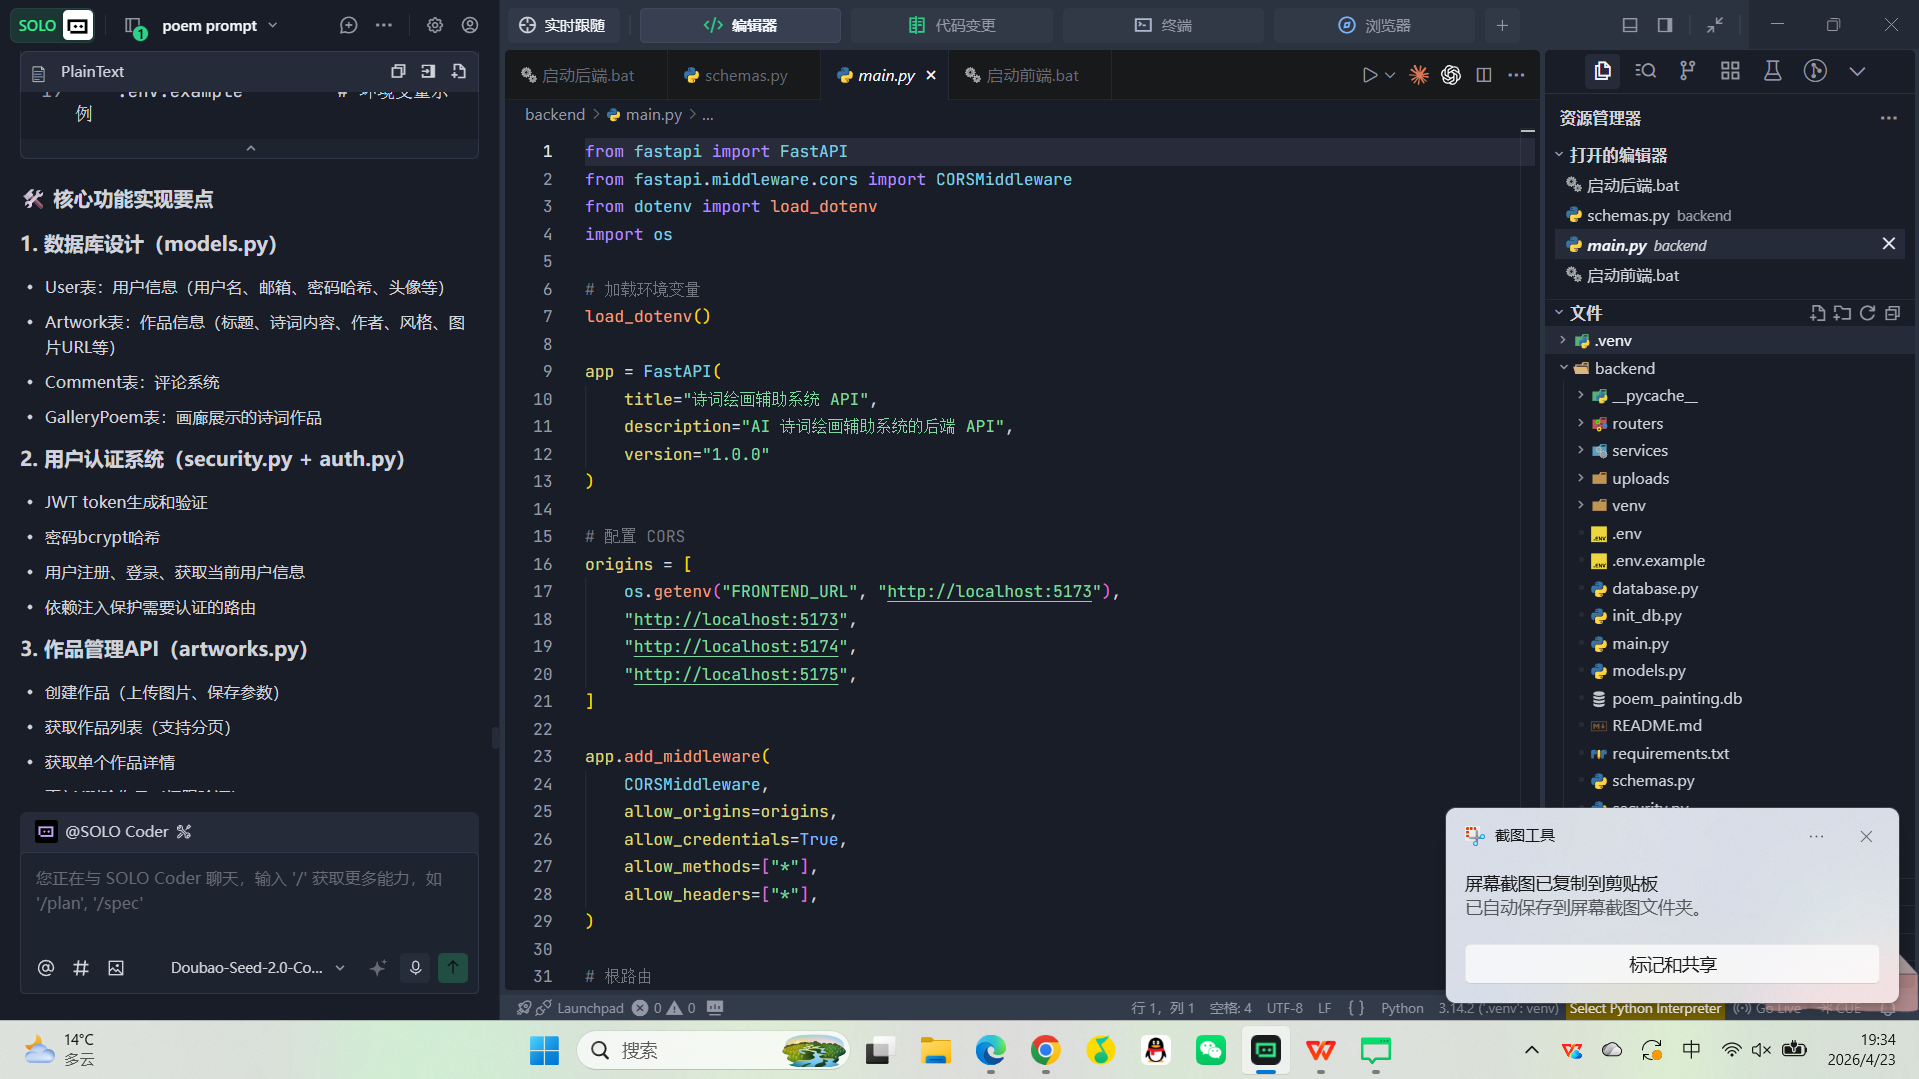This screenshot has height=1079, width=1919.
Task: Toggle the Windows volume mute icon
Action: pos(1761,1050)
